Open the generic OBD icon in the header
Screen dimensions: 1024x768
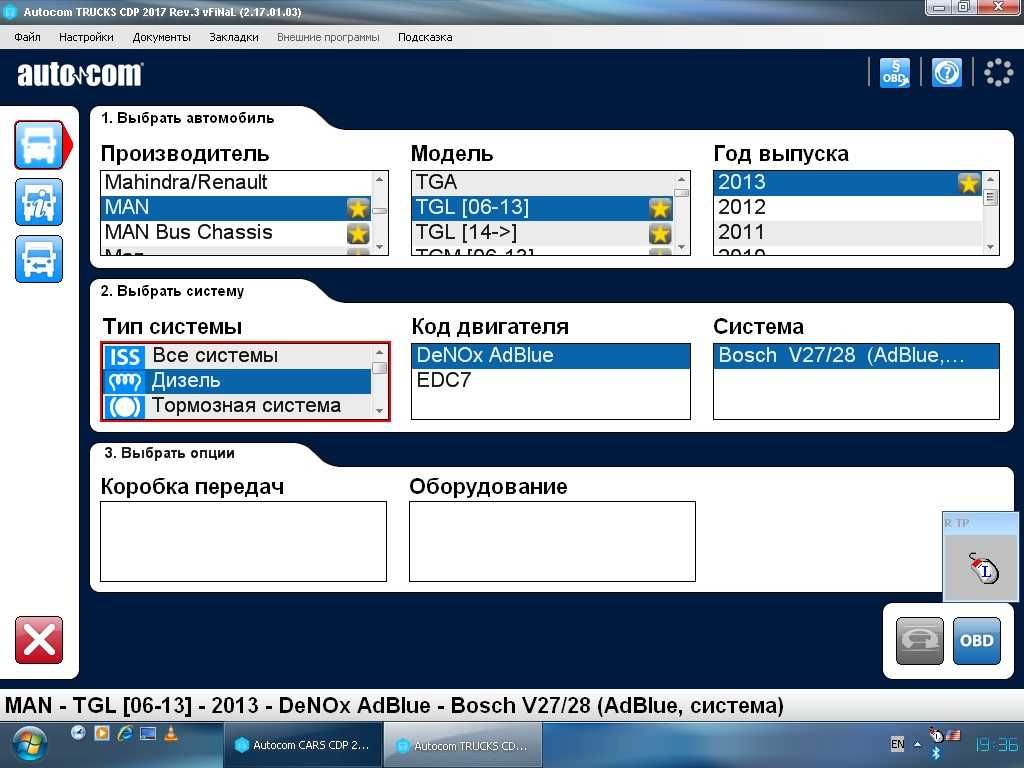pyautogui.click(x=894, y=72)
